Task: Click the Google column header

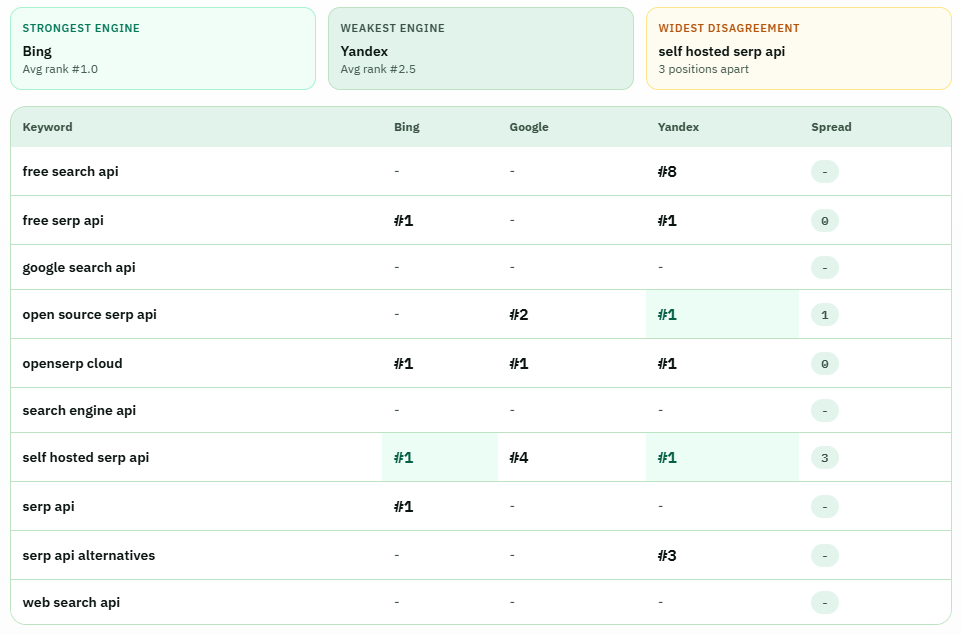Action: pos(529,127)
